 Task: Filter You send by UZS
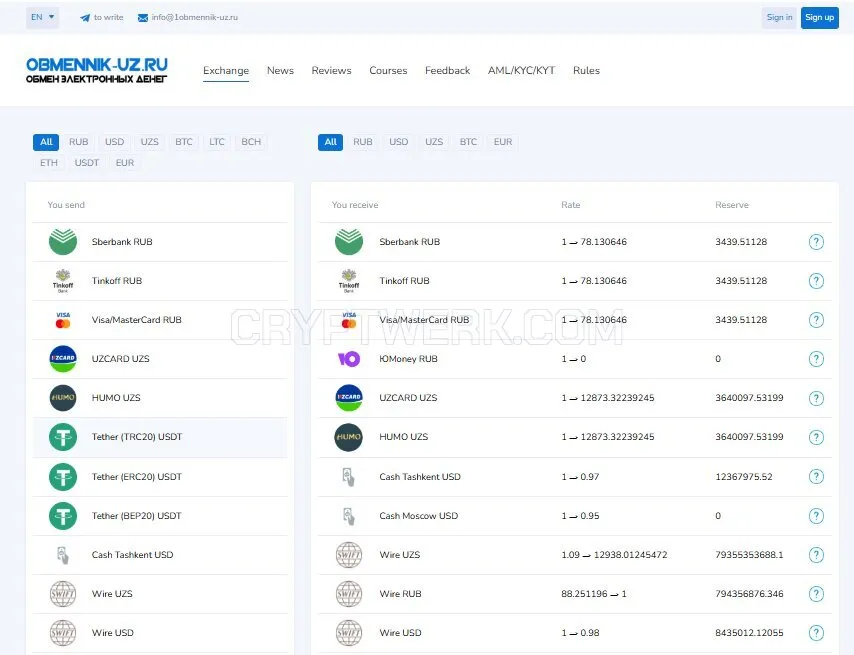coord(149,142)
